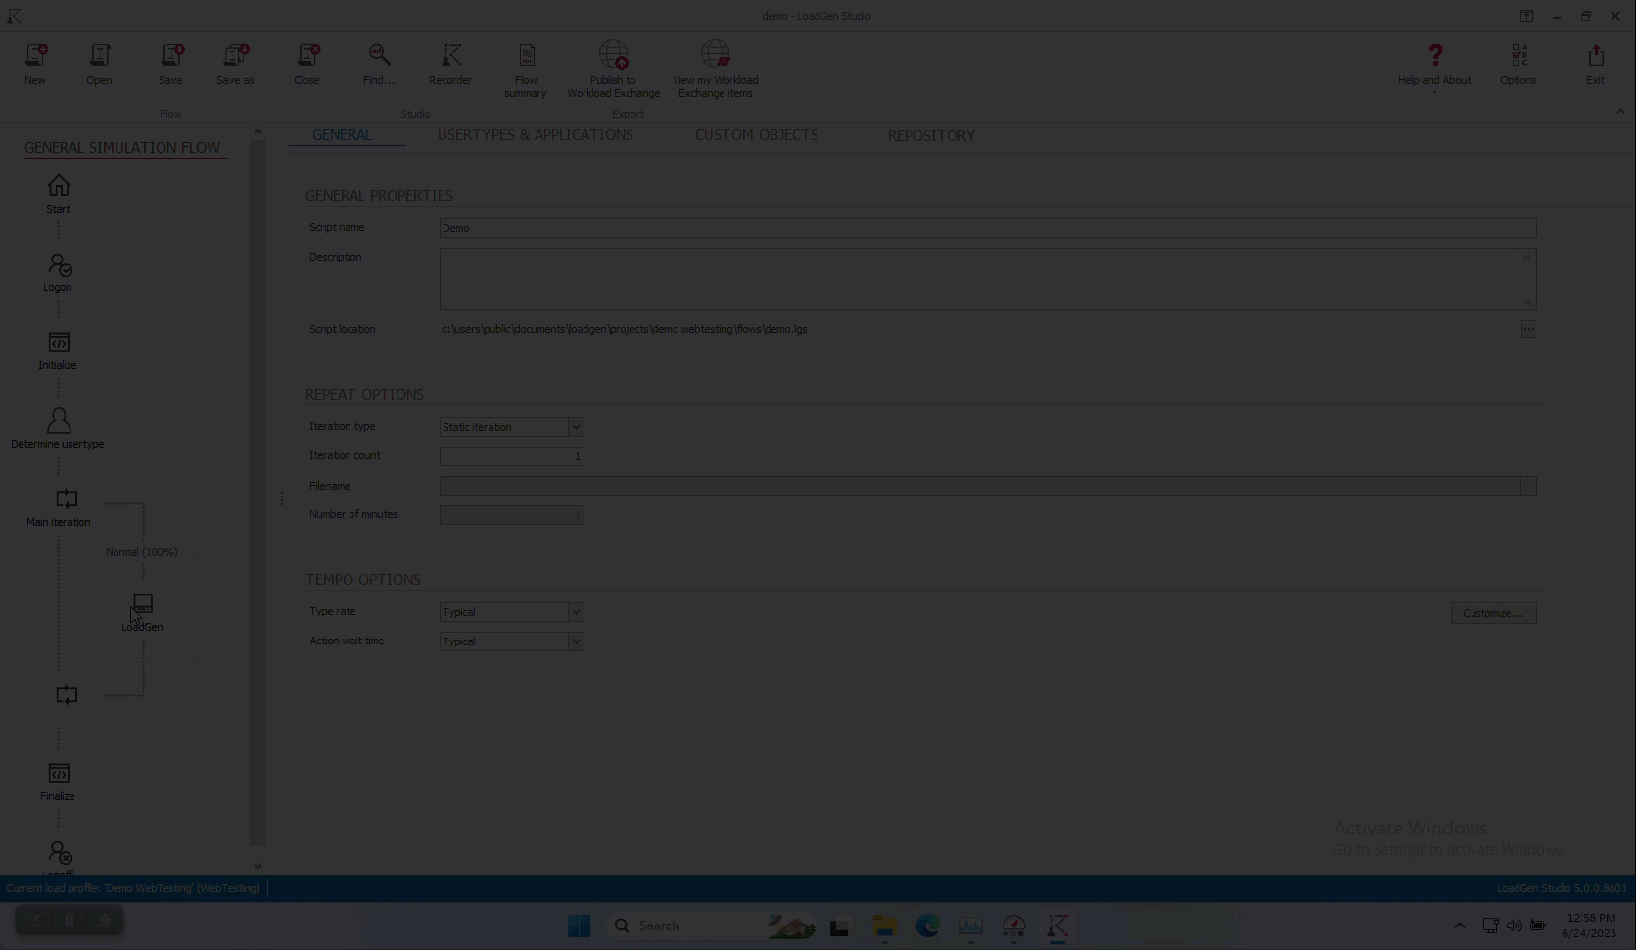The image size is (1636, 950).
Task: Browse for script location with ellipsis button
Action: click(1528, 329)
